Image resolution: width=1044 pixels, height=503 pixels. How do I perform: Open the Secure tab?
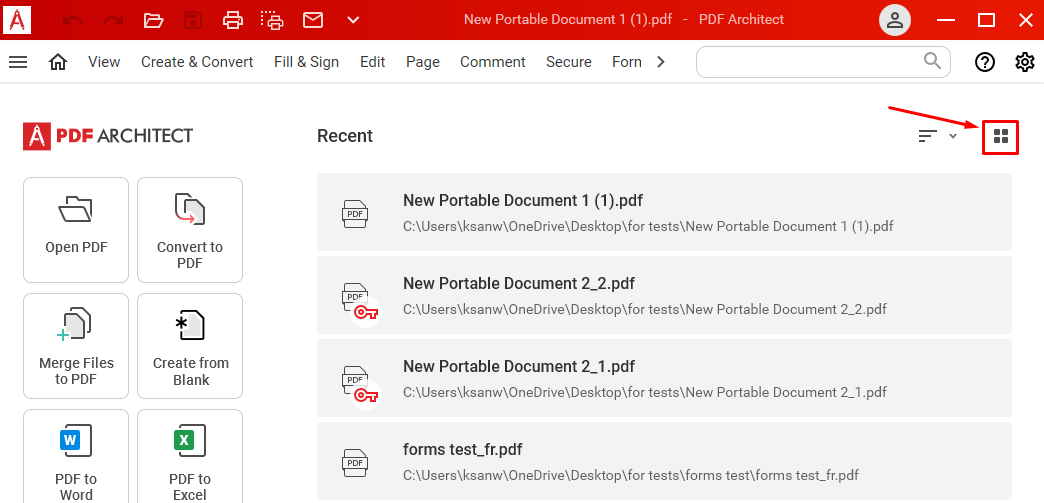pyautogui.click(x=569, y=62)
